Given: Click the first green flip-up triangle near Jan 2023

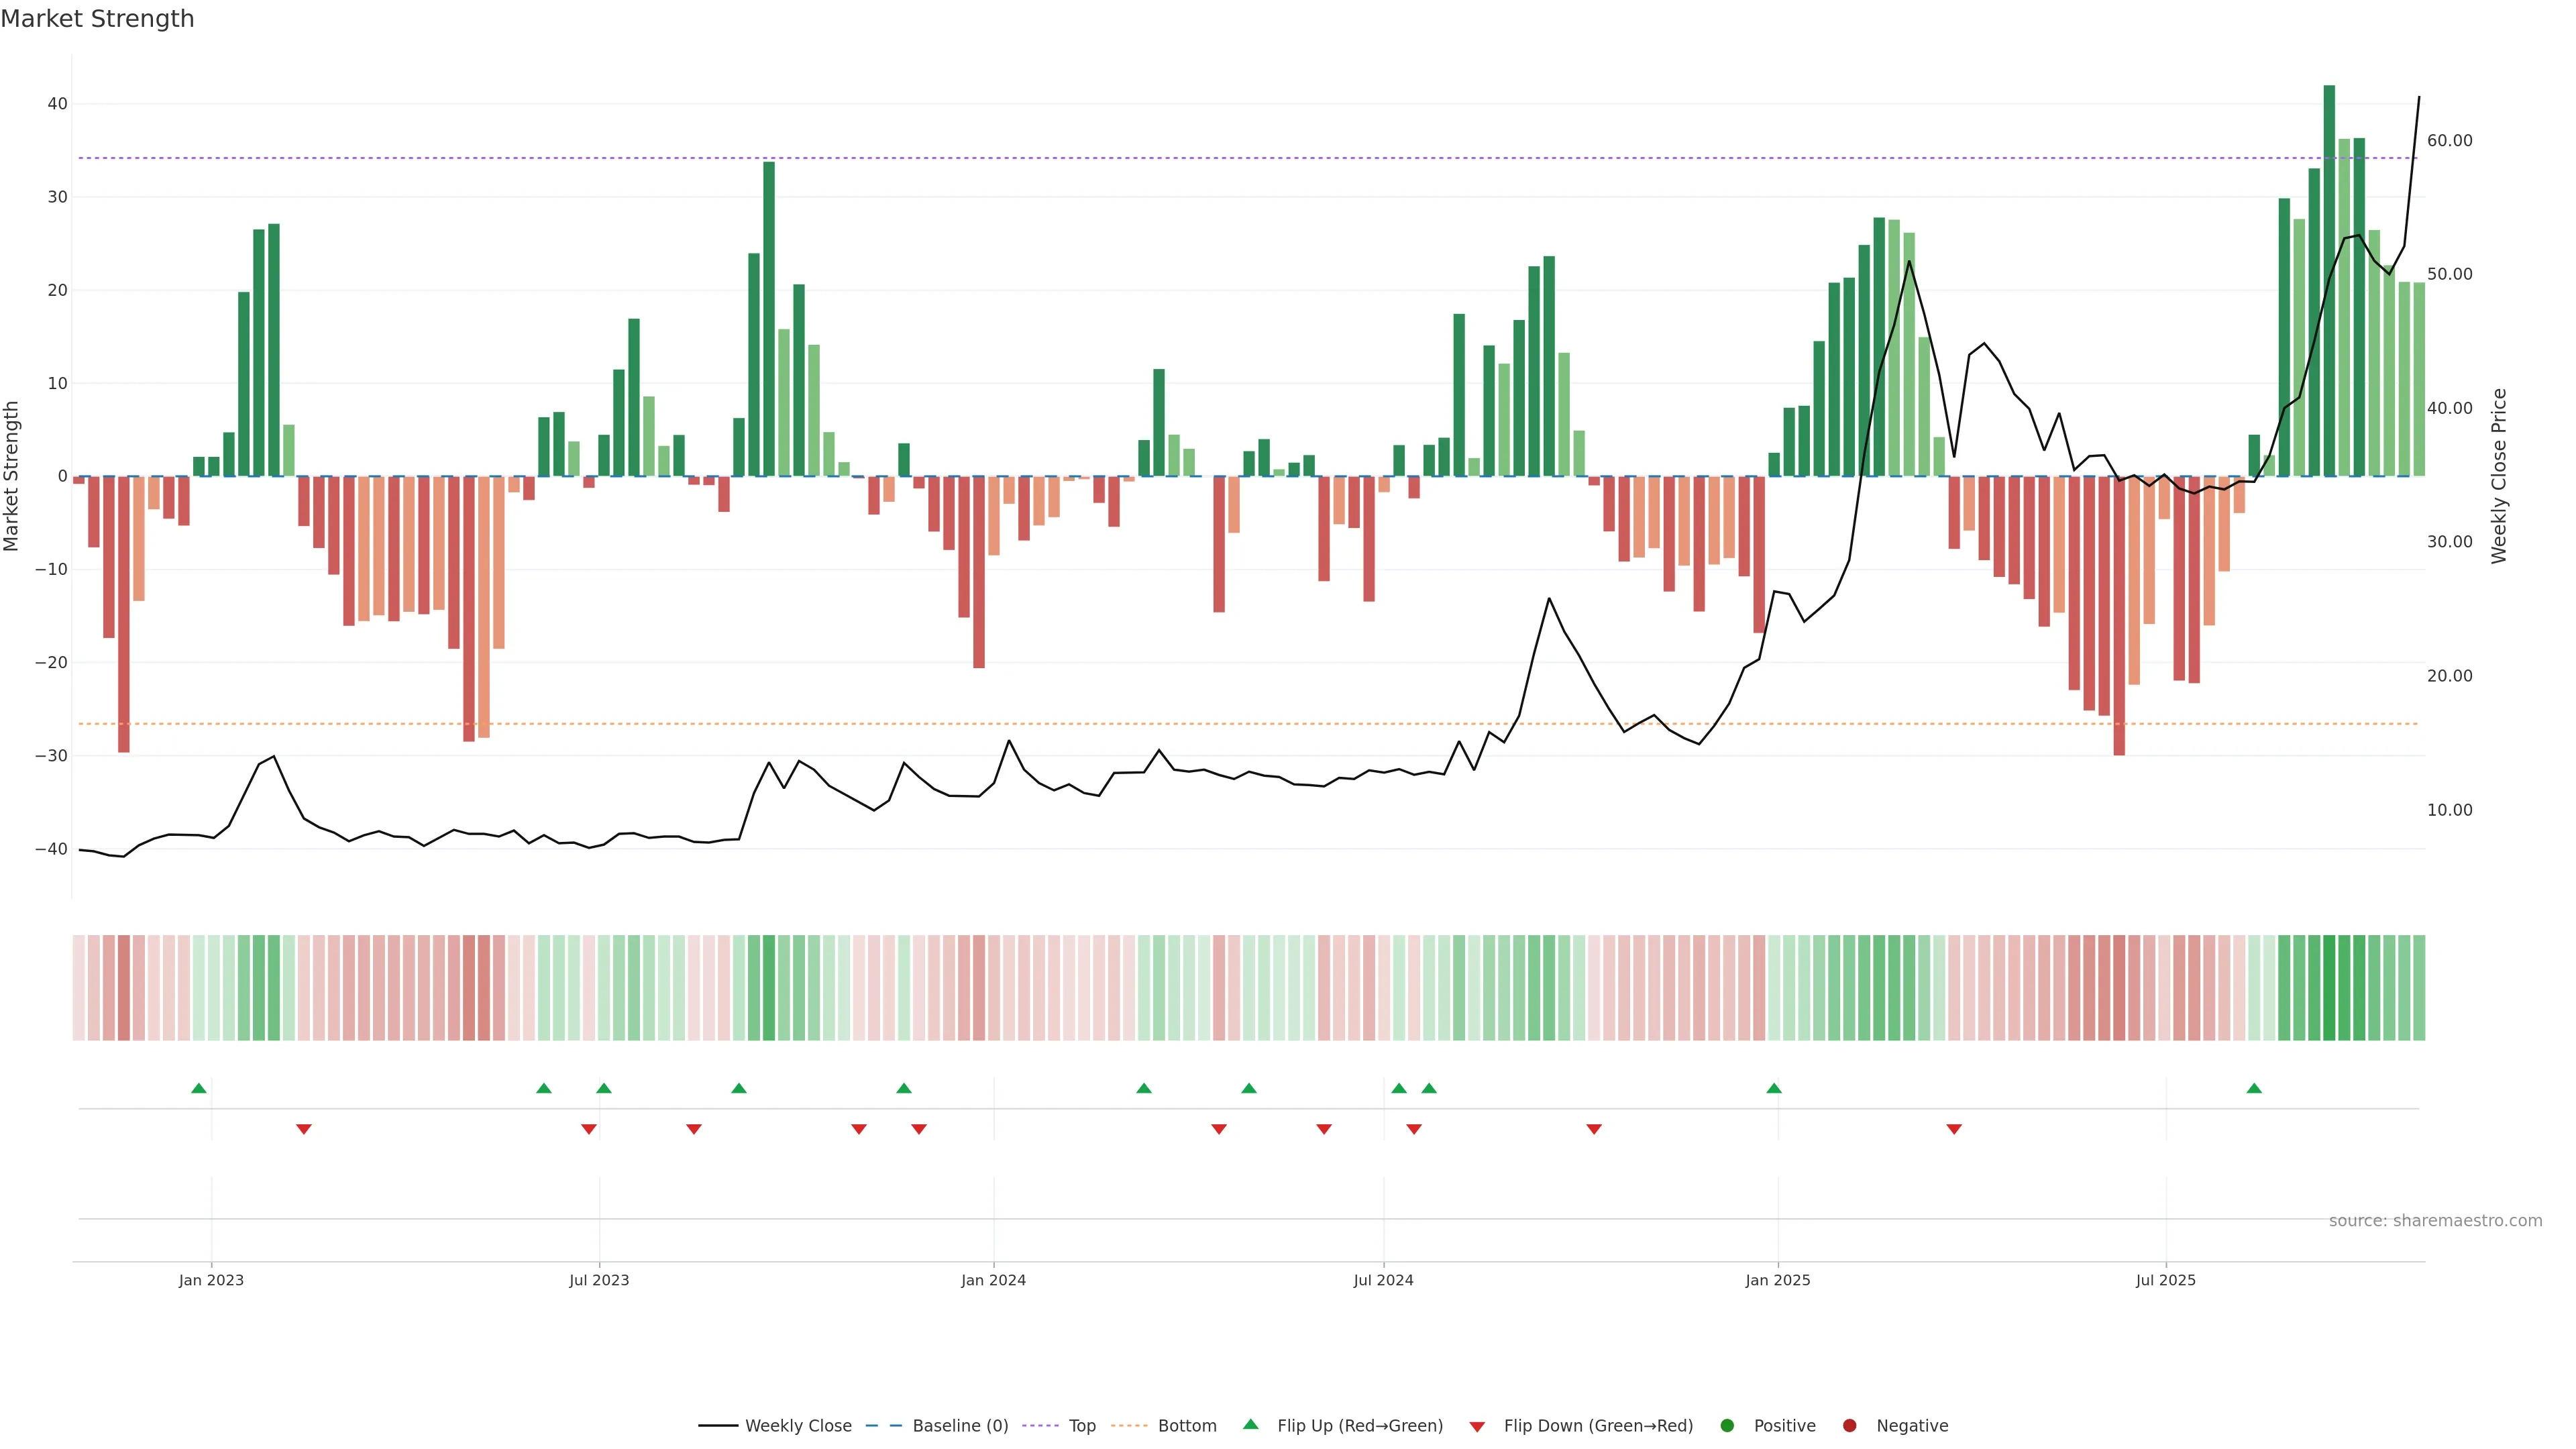Looking at the screenshot, I should (199, 1088).
